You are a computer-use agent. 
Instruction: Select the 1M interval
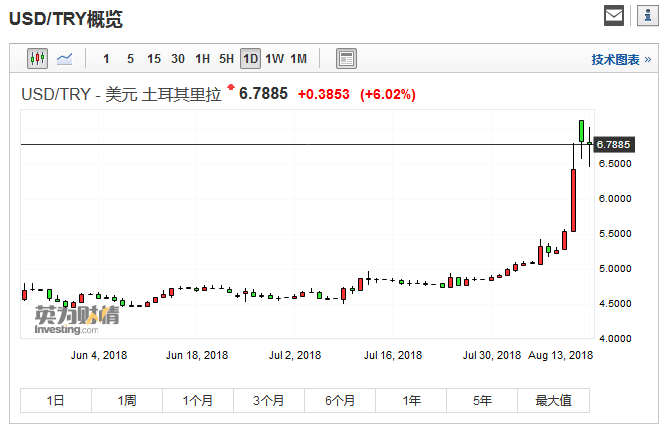(x=299, y=59)
